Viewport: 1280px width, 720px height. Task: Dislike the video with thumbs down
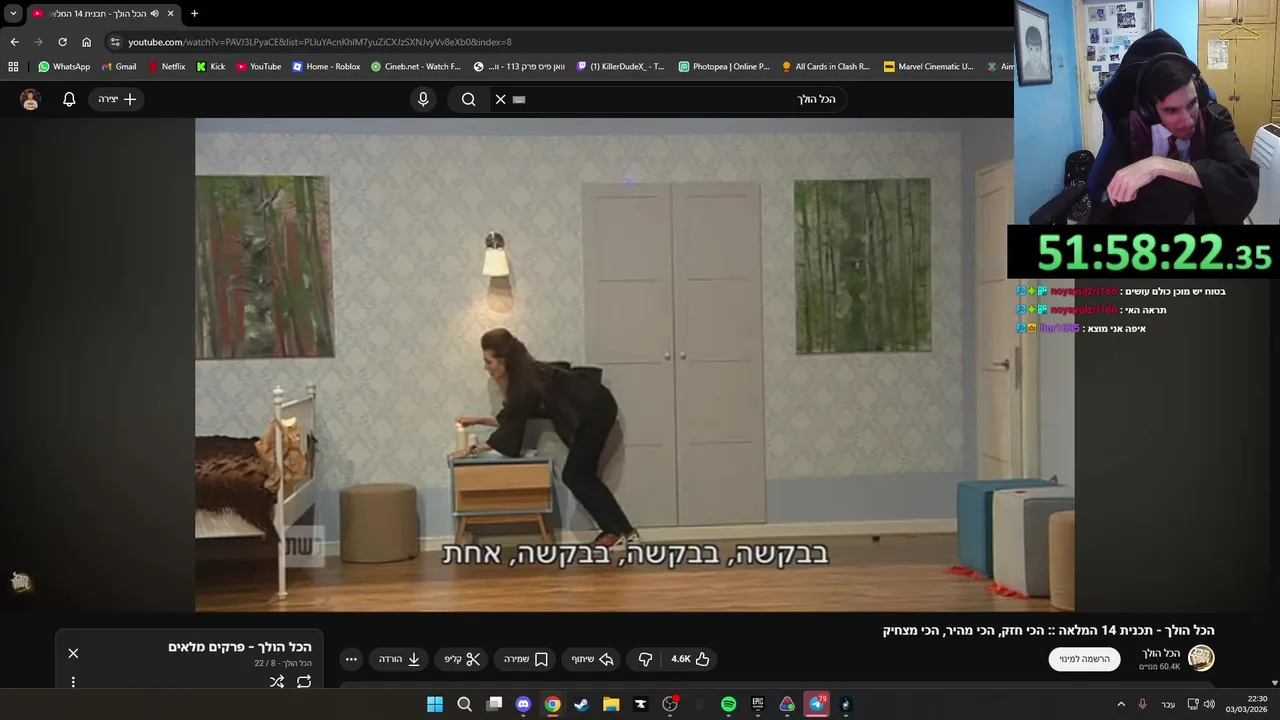coord(645,659)
